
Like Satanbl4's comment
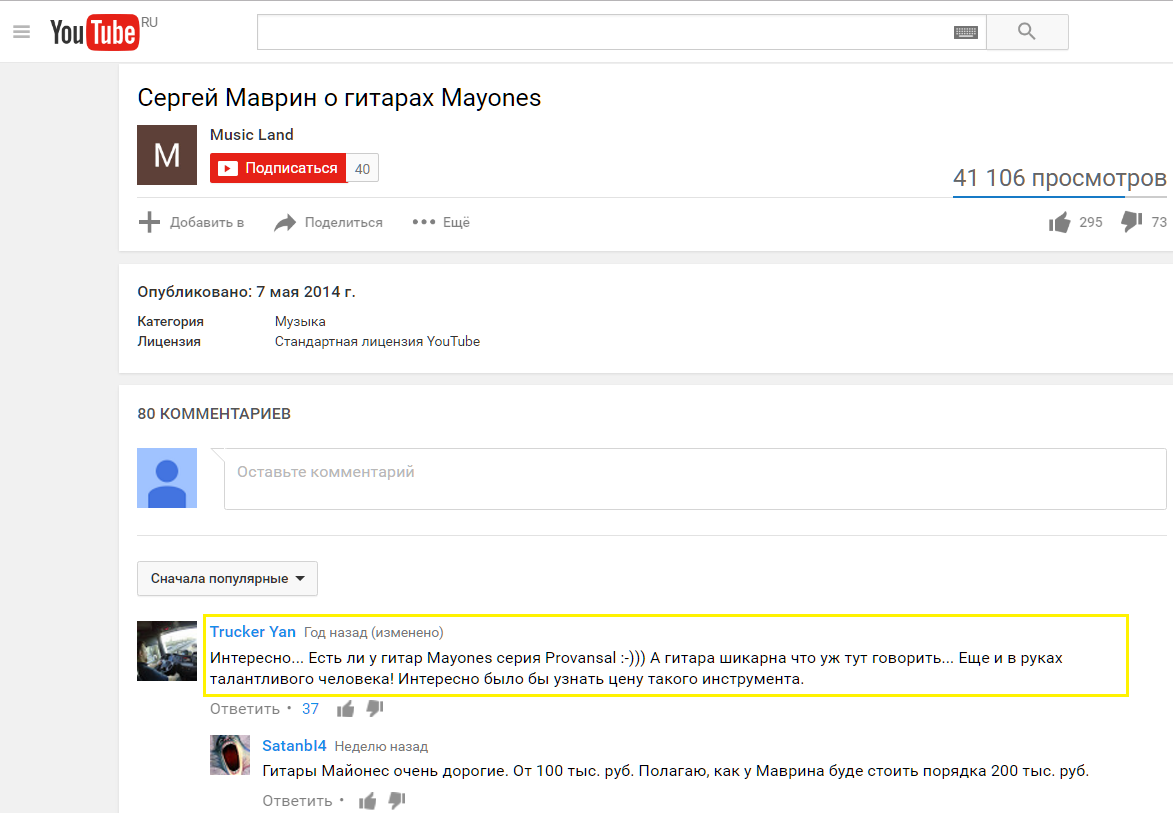[367, 801]
